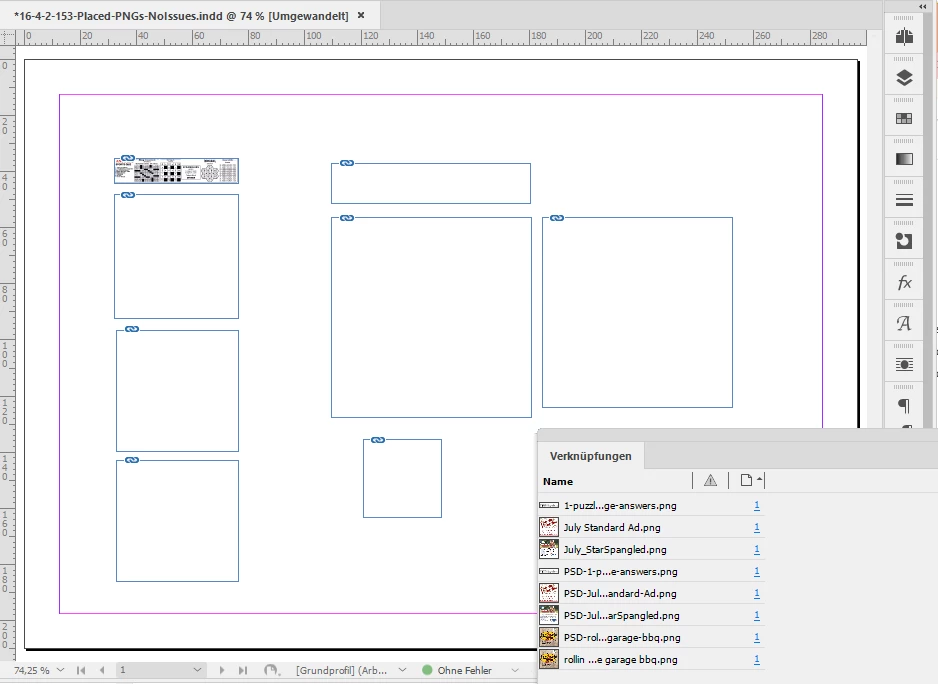
Task: Switch to the 16-4-2-153-Placed-PNGs document tab
Action: (181, 16)
